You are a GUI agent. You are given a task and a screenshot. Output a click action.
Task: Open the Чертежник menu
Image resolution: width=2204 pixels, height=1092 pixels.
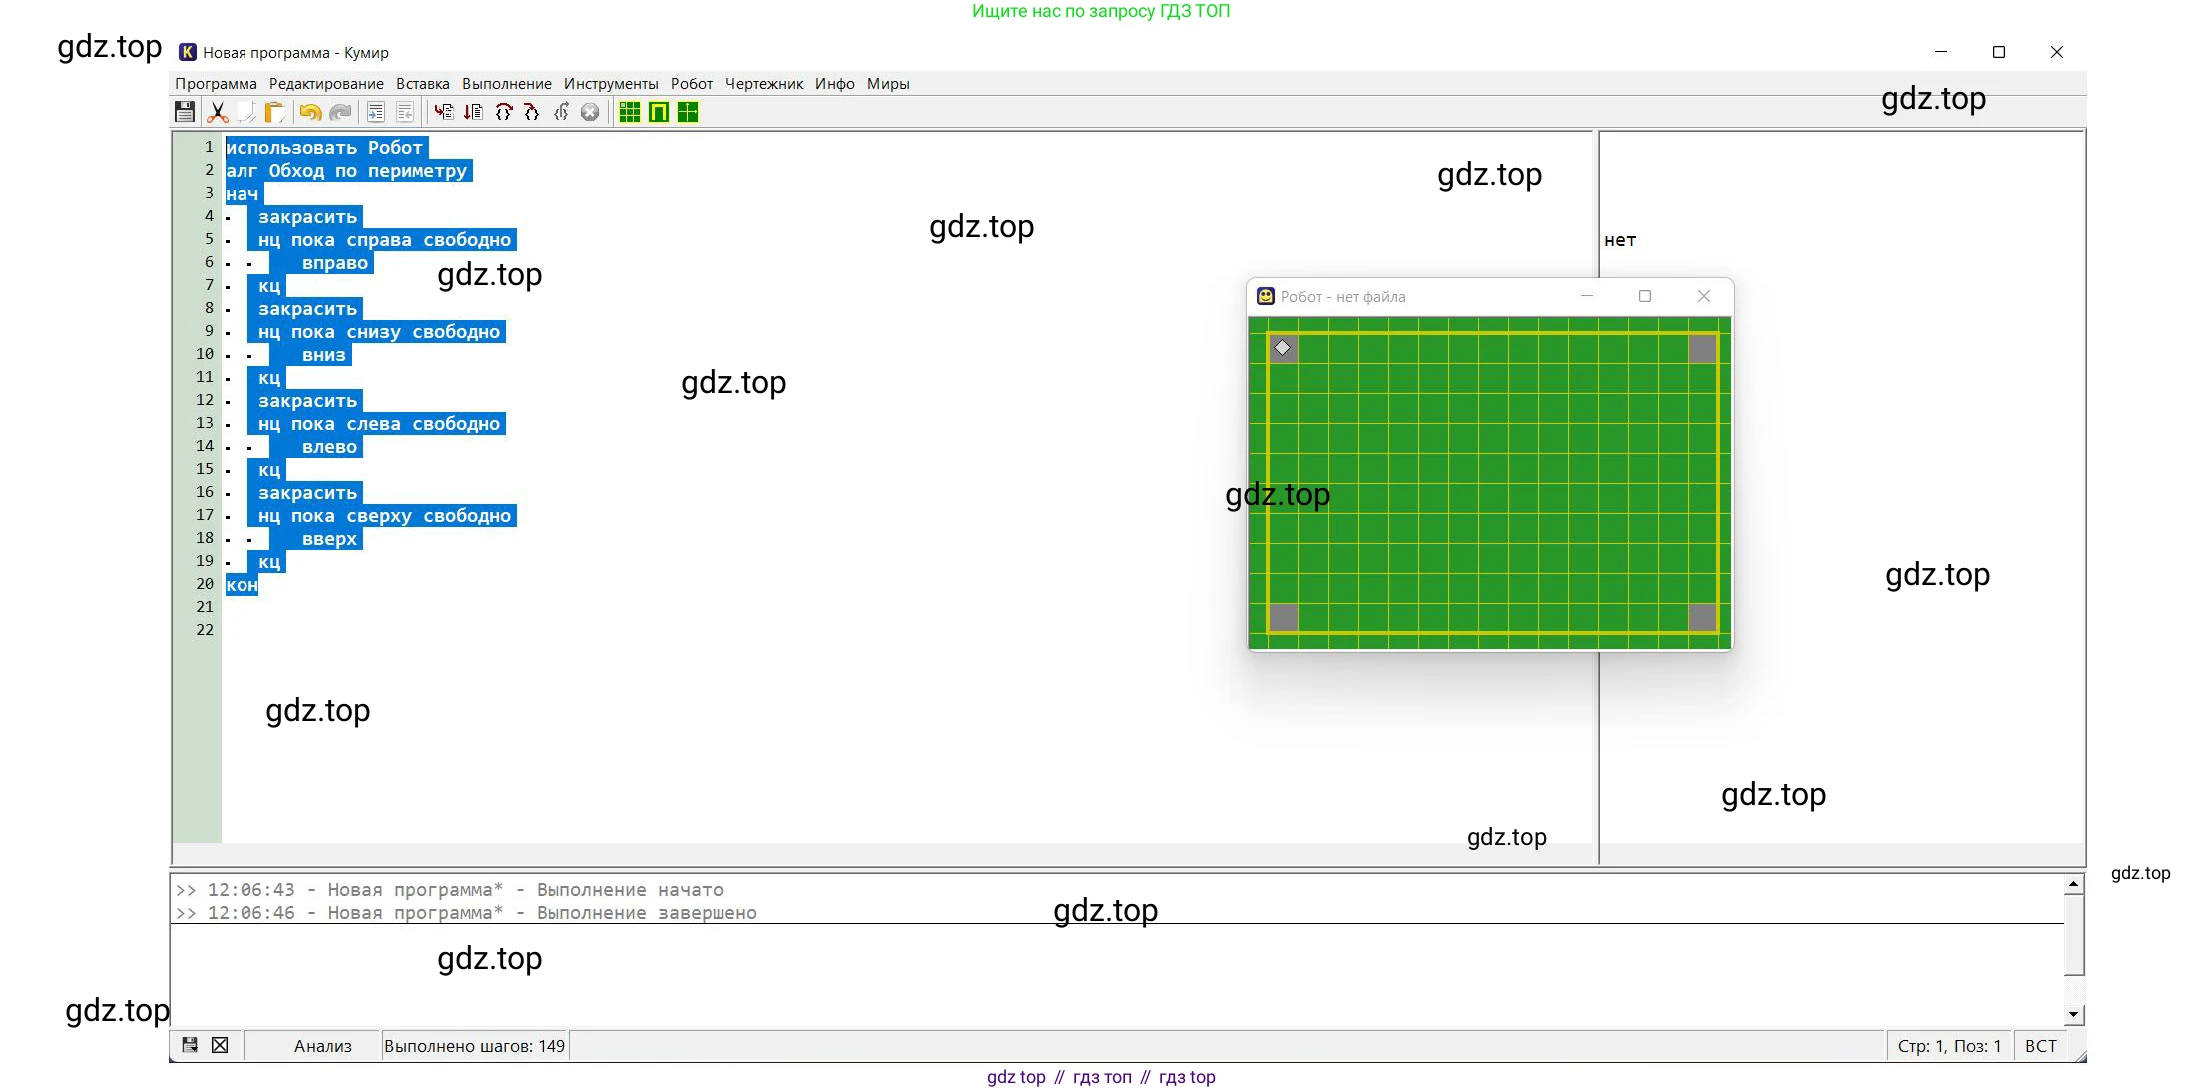(x=764, y=84)
